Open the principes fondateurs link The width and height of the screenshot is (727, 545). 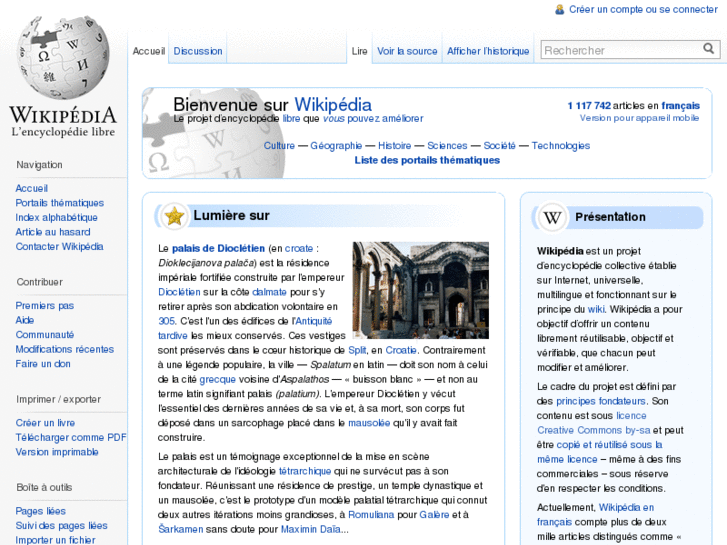click(x=600, y=401)
